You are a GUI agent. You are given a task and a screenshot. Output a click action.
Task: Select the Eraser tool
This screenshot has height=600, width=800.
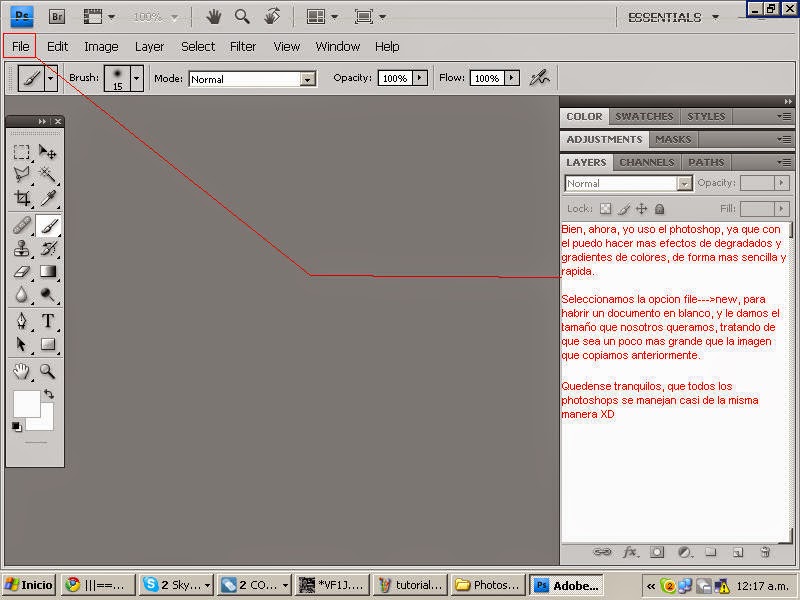[21, 271]
